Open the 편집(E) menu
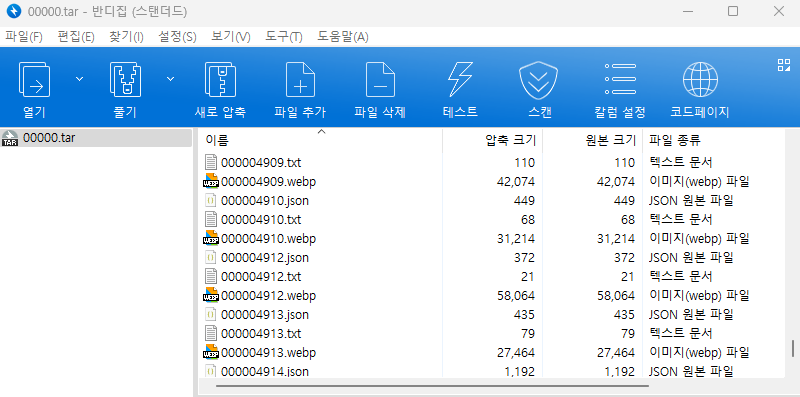Screen dimensions: 800x397 pyautogui.click(x=76, y=37)
